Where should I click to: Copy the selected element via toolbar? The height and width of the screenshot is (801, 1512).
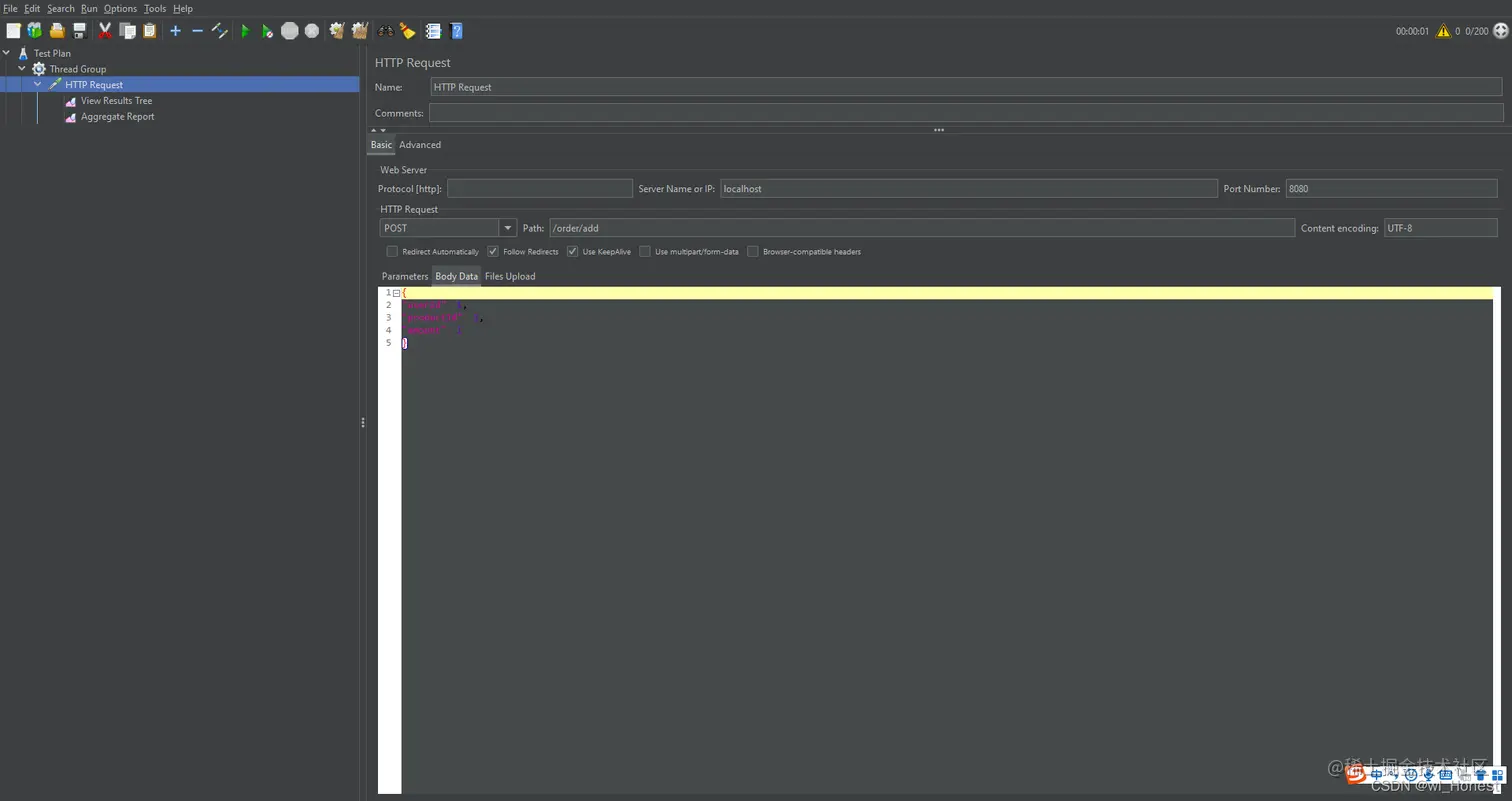128,31
